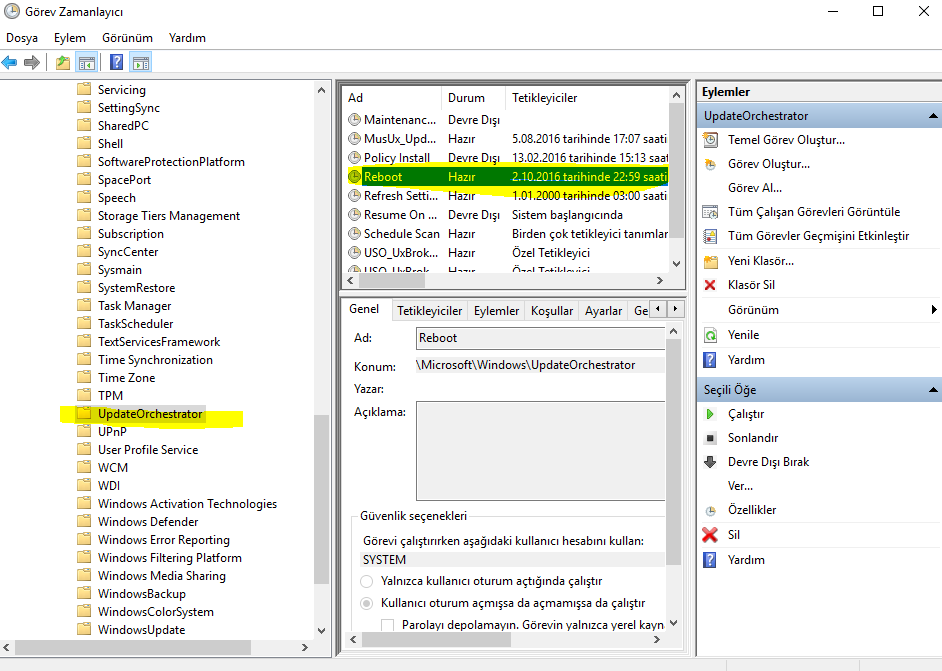Click Görev Al... in the actions pane
The image size is (942, 671).
coord(754,188)
